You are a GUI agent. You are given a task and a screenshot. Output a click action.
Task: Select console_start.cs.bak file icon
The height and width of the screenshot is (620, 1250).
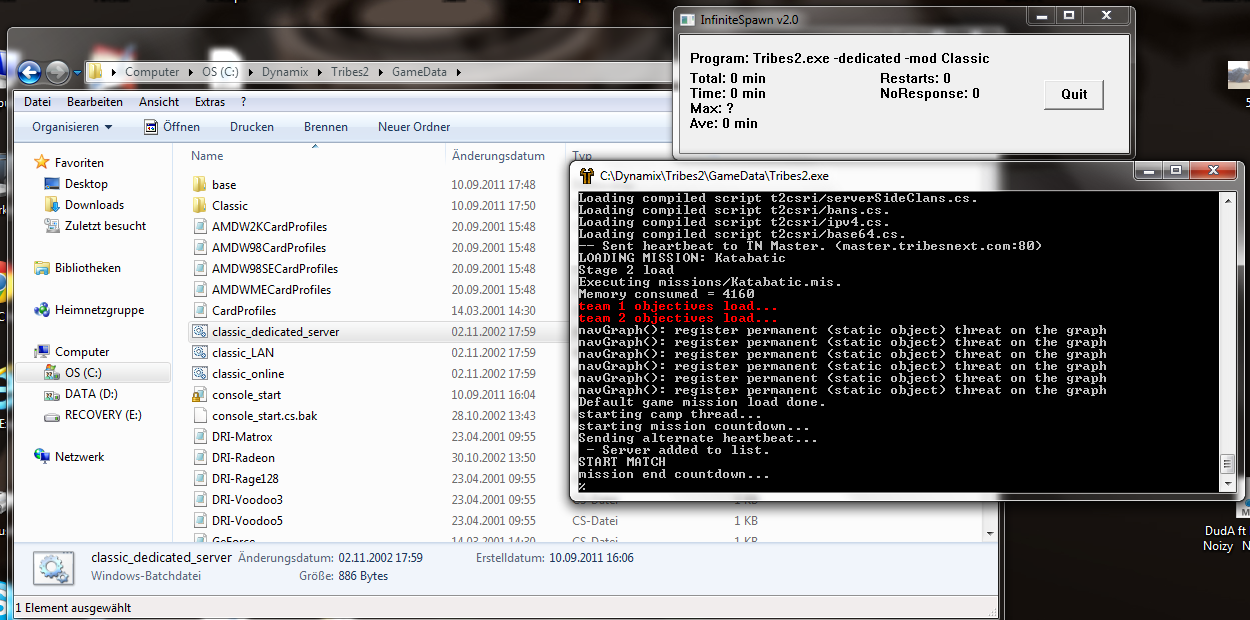pyautogui.click(x=198, y=415)
